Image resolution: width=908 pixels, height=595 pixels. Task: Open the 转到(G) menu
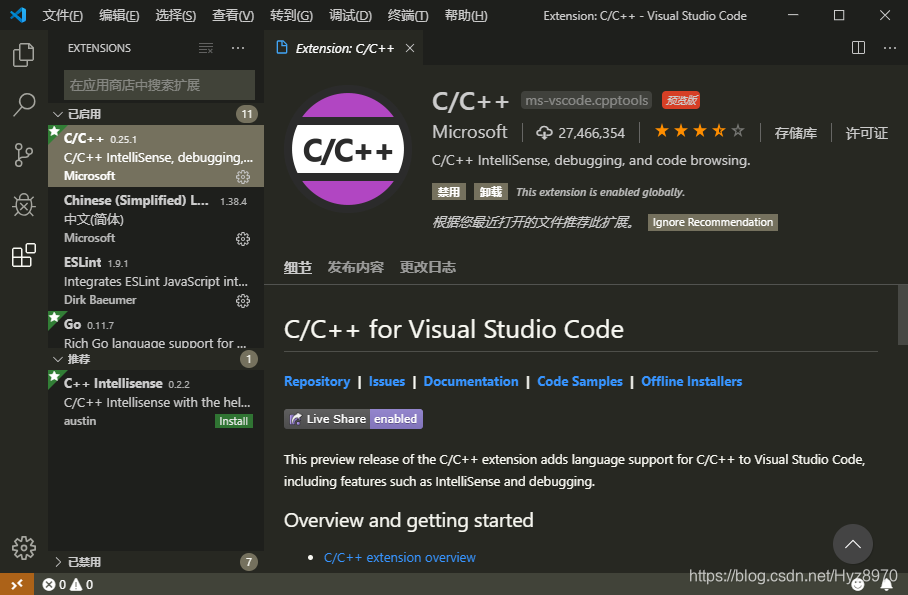pyautogui.click(x=291, y=16)
